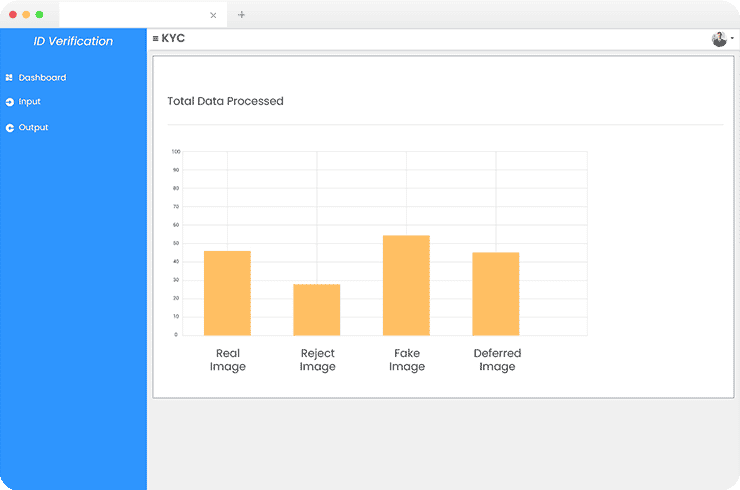Go to the Output menu item label
740x490 pixels.
point(34,128)
